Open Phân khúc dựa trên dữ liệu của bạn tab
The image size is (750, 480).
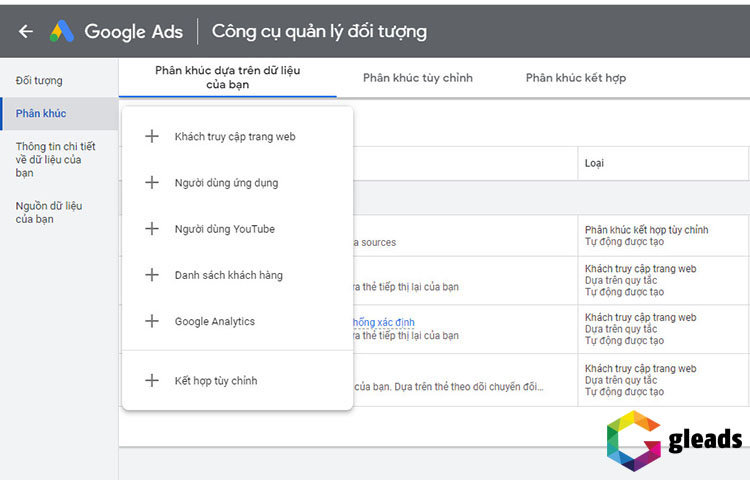(228, 77)
